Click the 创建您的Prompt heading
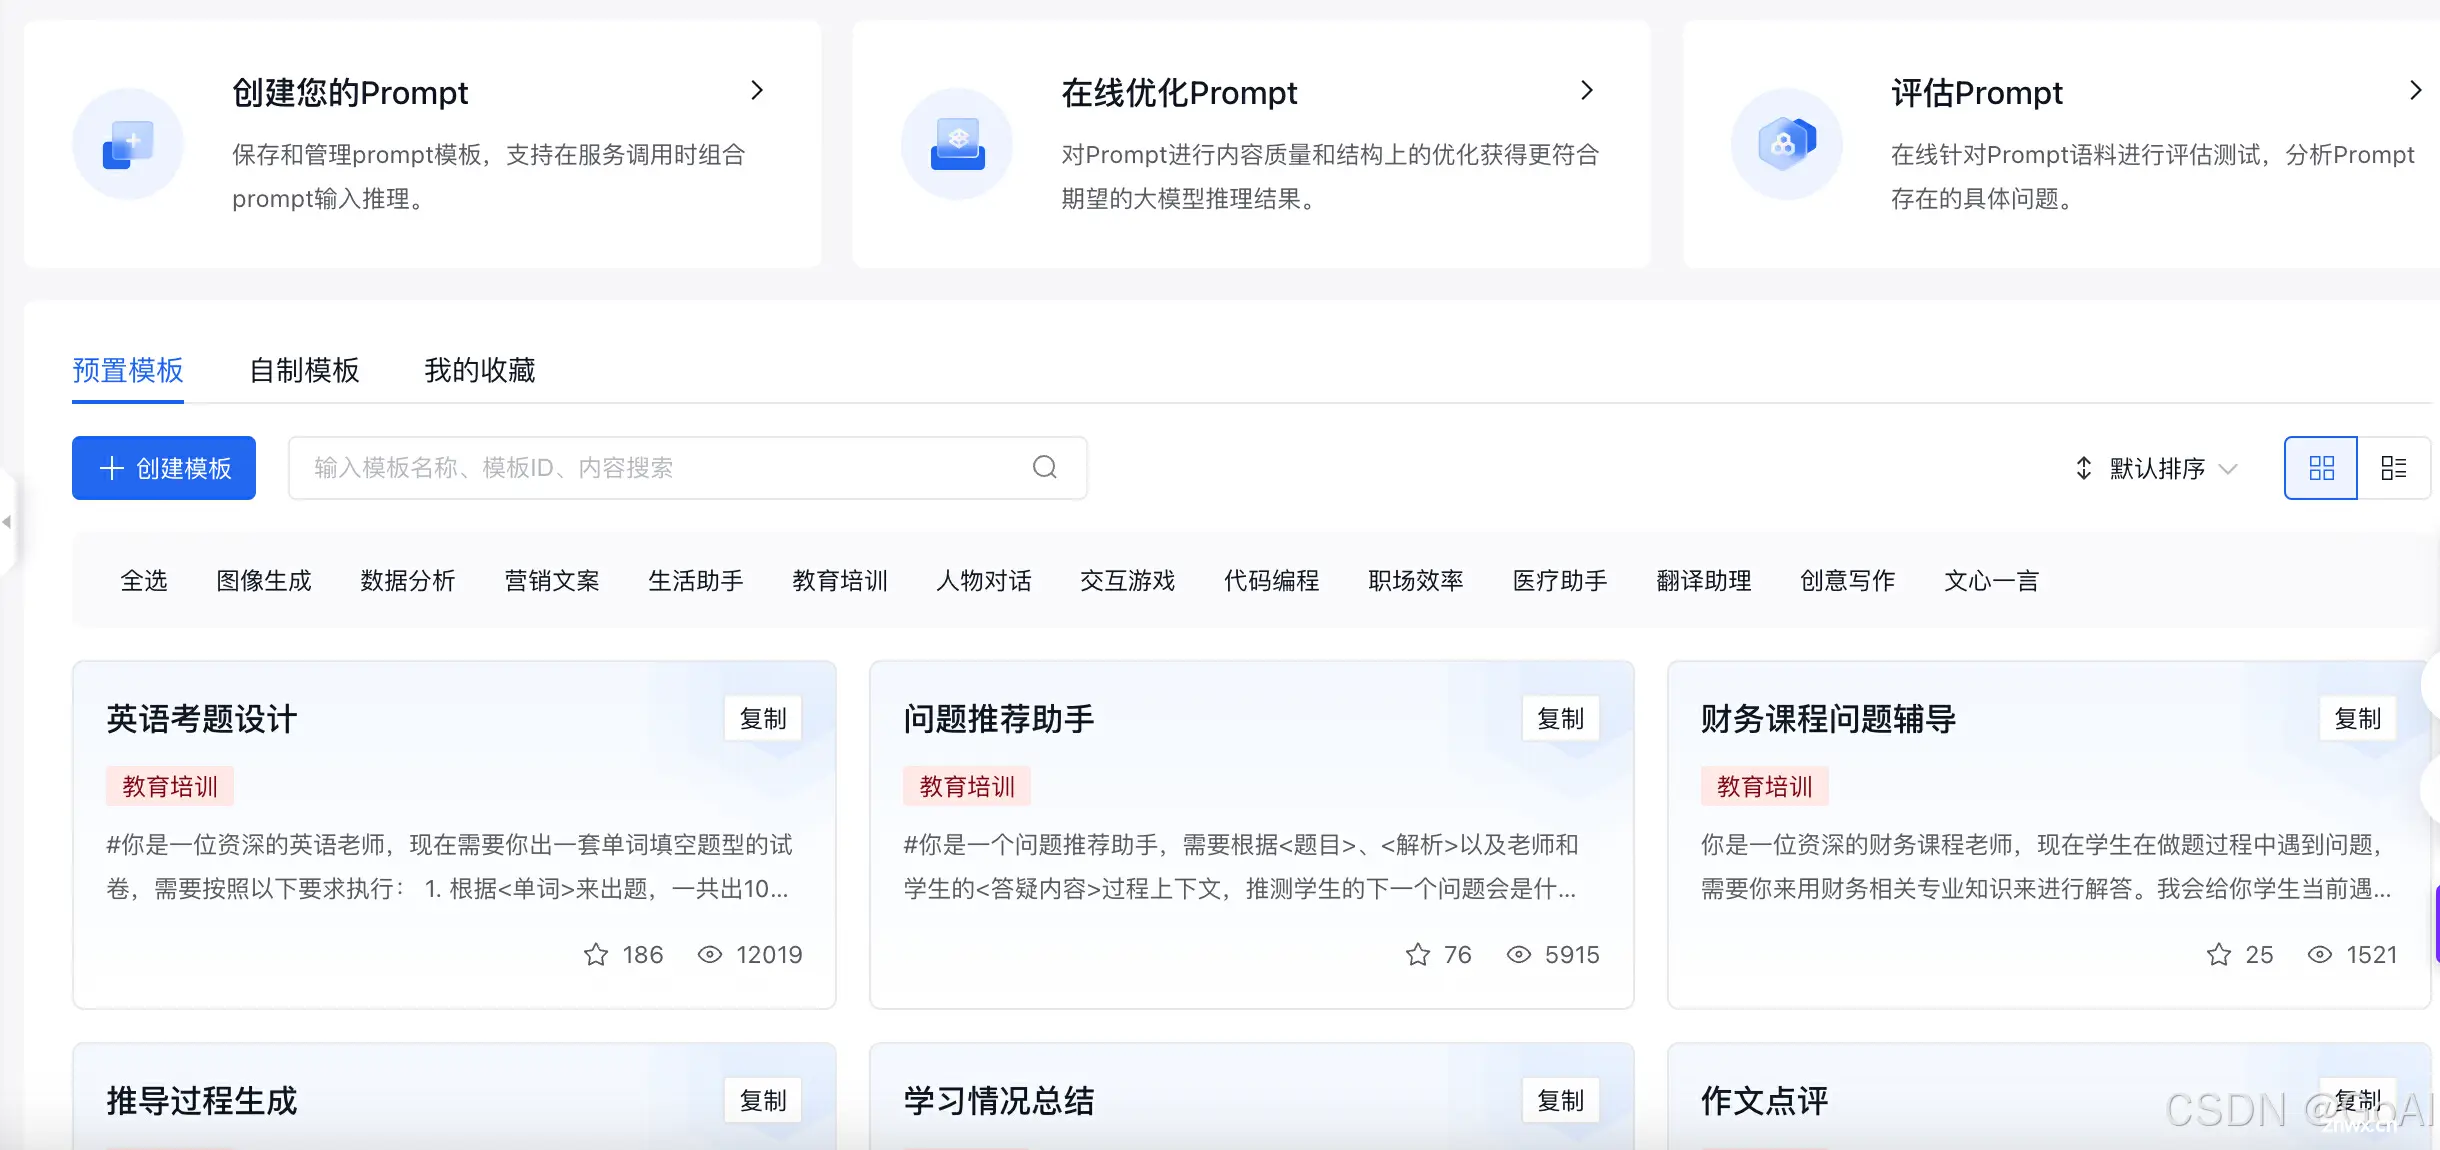 point(350,93)
